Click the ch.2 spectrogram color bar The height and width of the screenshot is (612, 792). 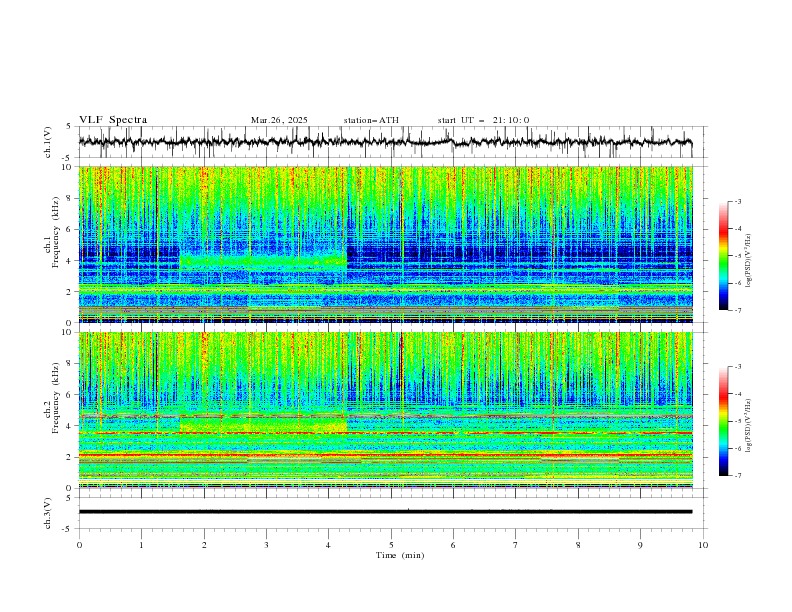pyautogui.click(x=723, y=421)
